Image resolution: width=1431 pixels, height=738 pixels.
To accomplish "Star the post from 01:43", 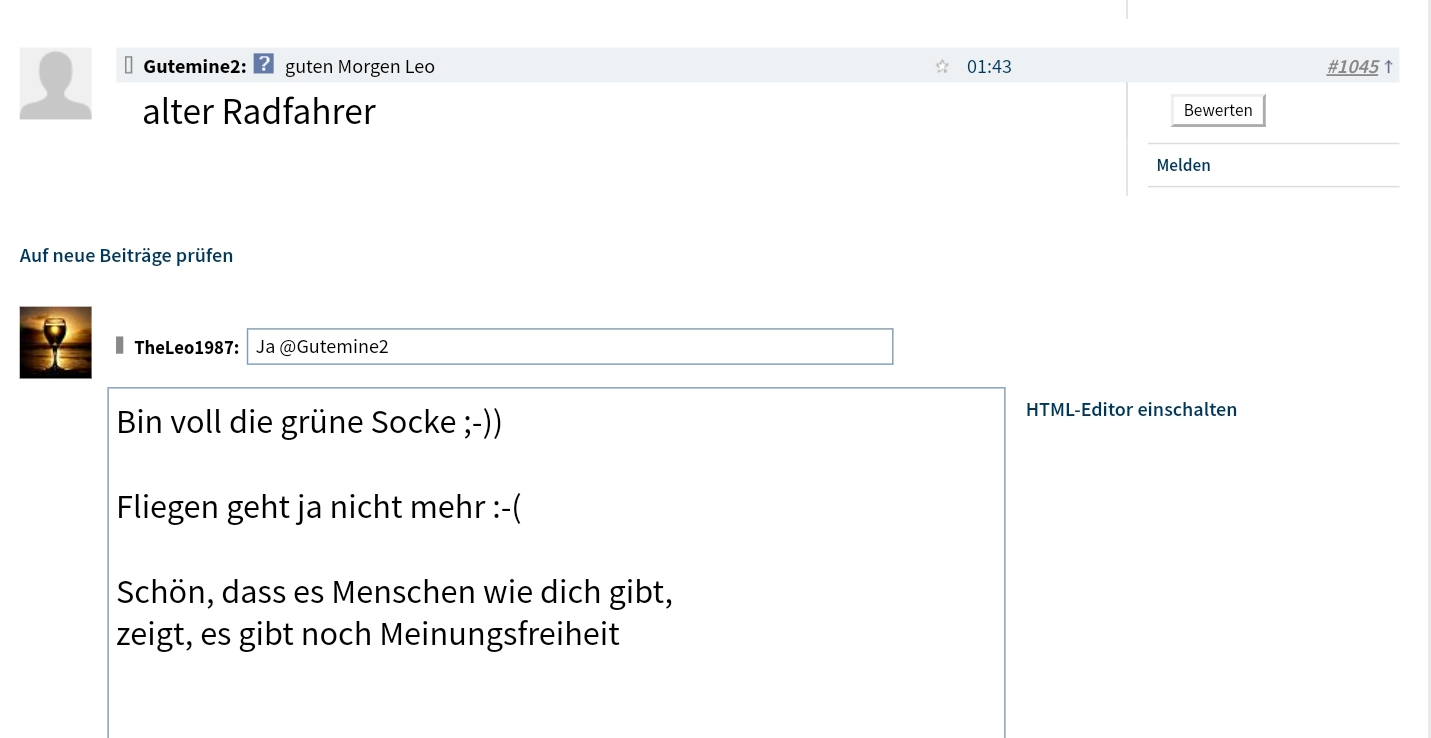I will click(x=942, y=67).
